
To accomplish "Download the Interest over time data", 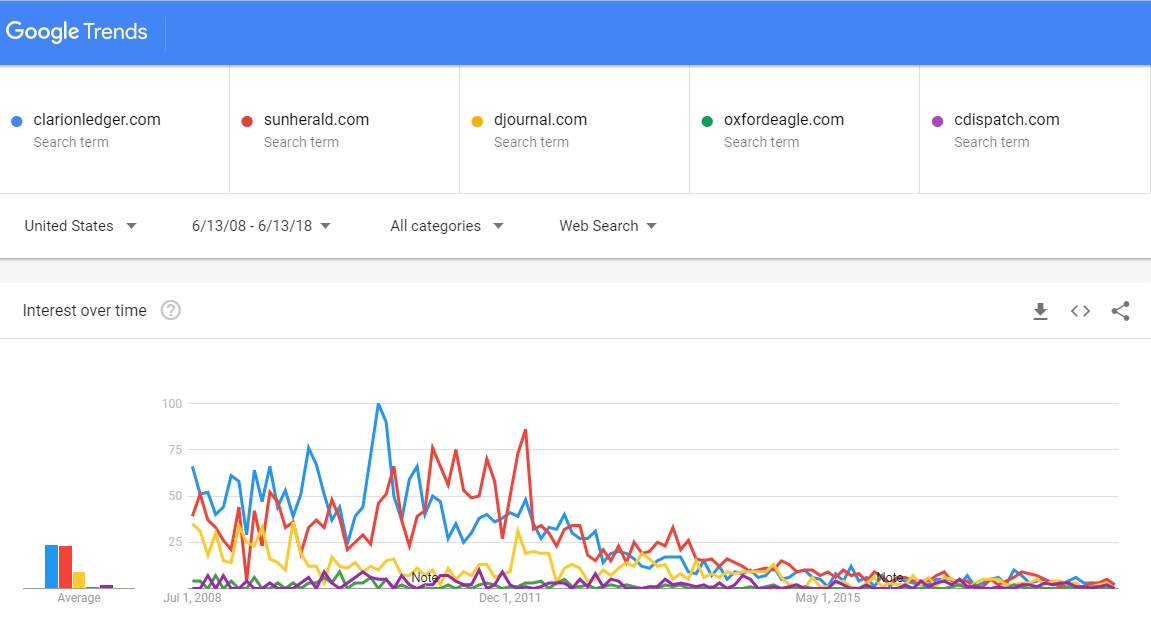I will click(1040, 311).
